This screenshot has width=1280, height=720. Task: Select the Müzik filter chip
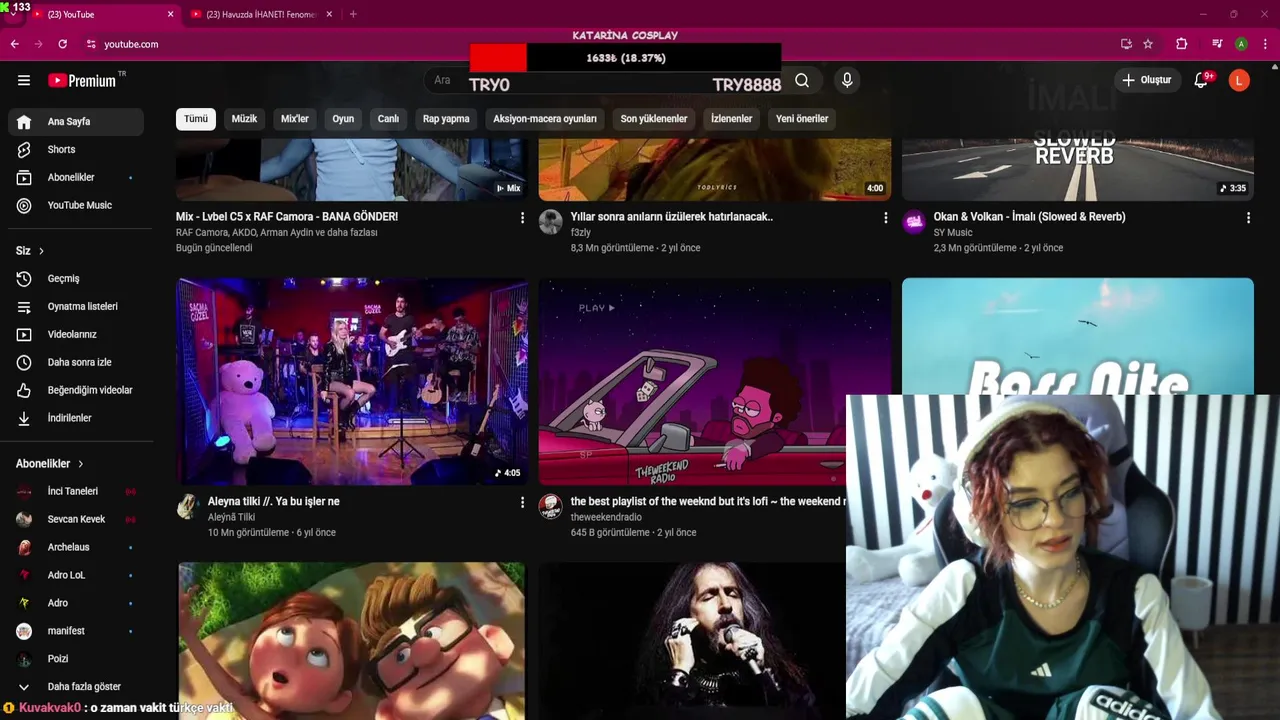244,119
